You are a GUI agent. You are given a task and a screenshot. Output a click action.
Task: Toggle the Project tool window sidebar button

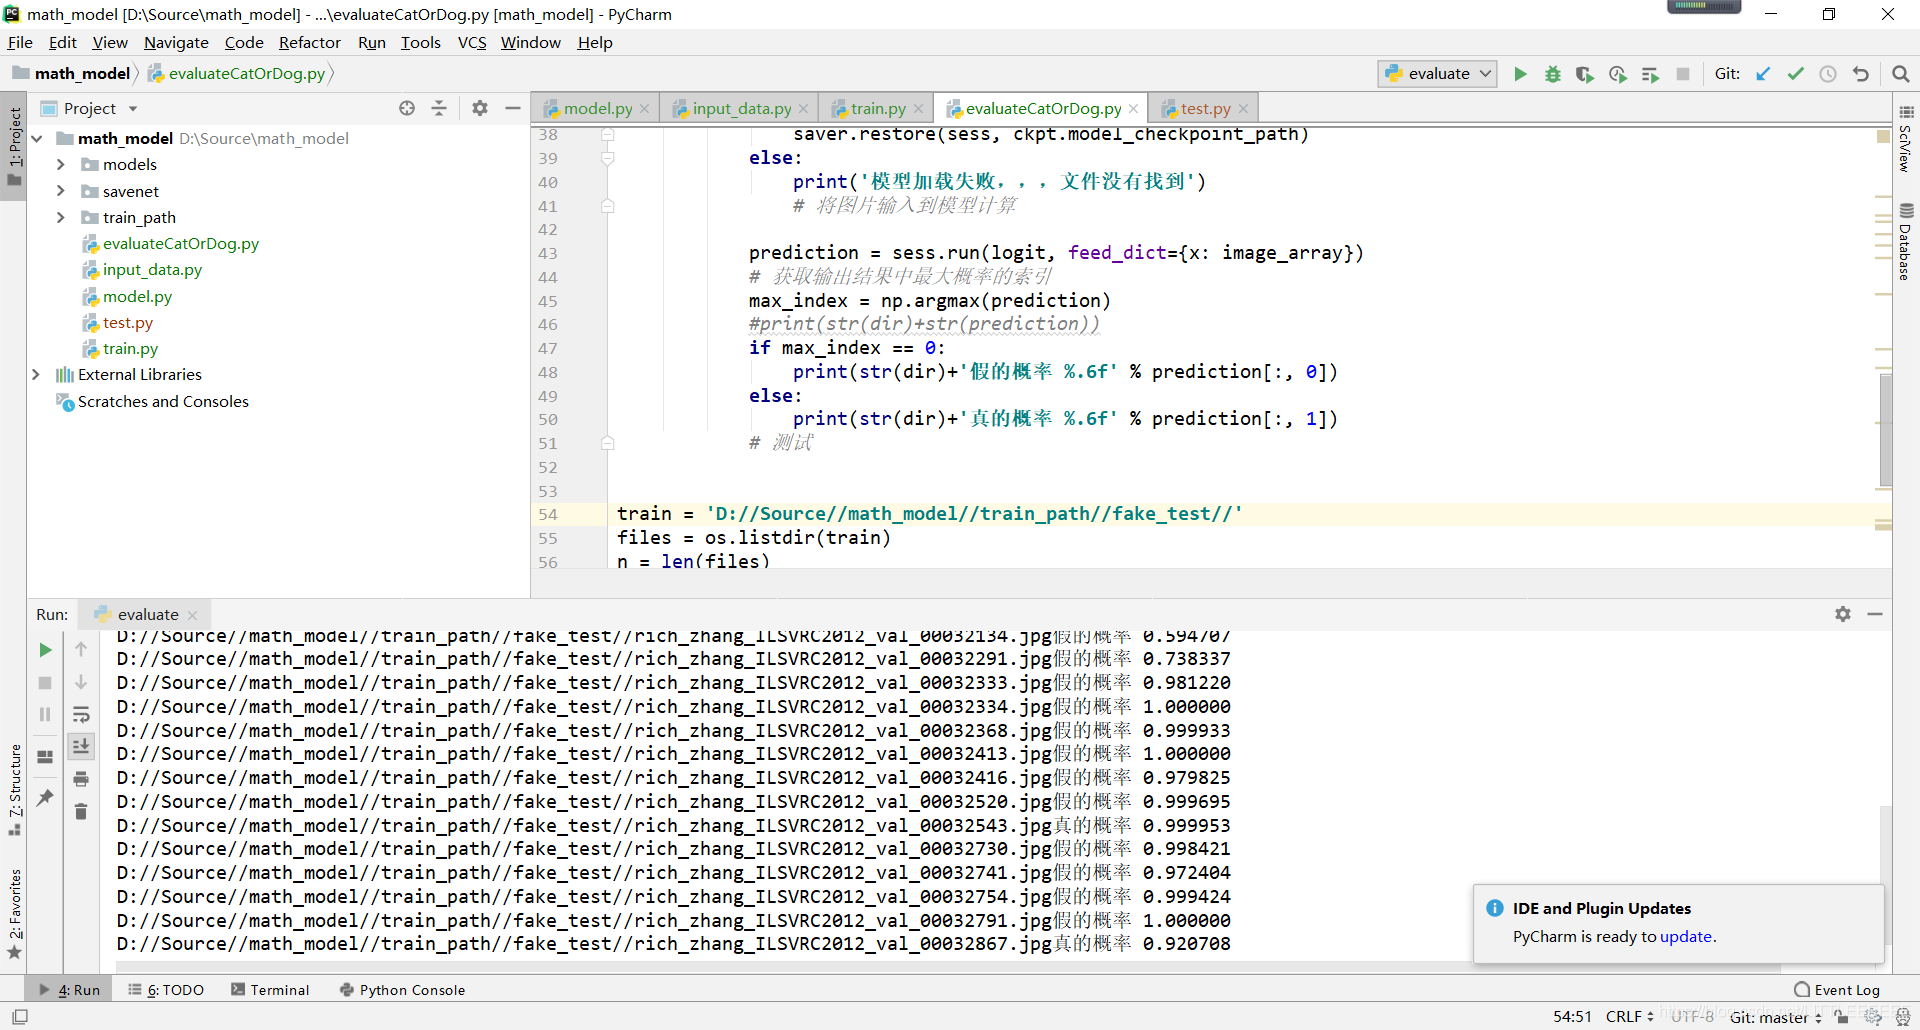(x=14, y=147)
